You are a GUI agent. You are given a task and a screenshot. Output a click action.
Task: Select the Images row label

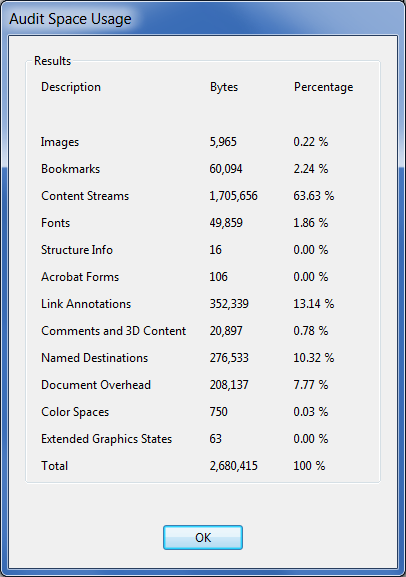click(60, 142)
